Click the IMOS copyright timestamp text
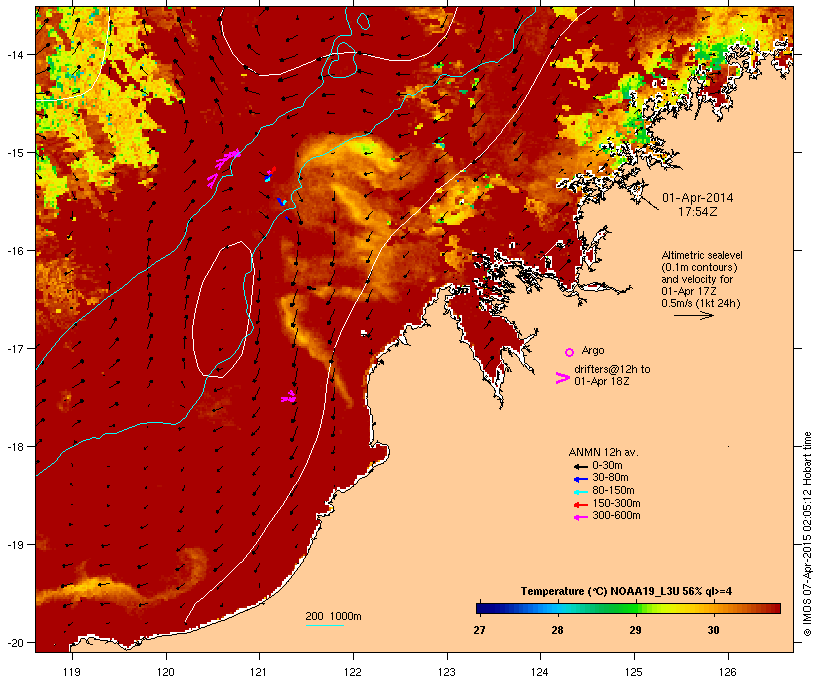820x680 pixels. [807, 534]
